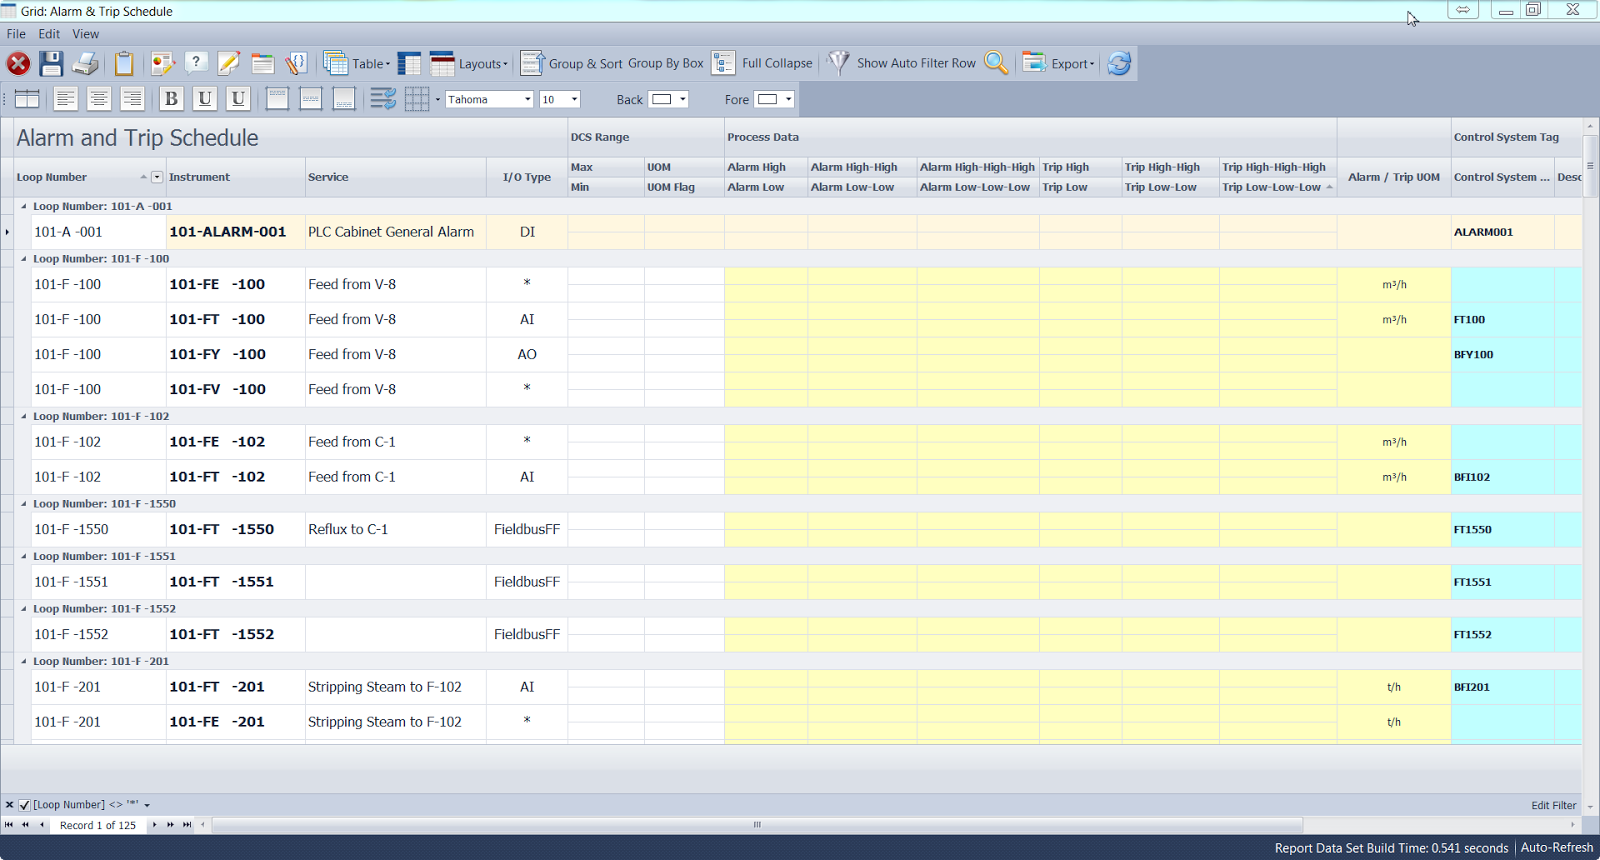Click the horizontal scrollbar thumb
The width and height of the screenshot is (1600, 860).
click(757, 825)
